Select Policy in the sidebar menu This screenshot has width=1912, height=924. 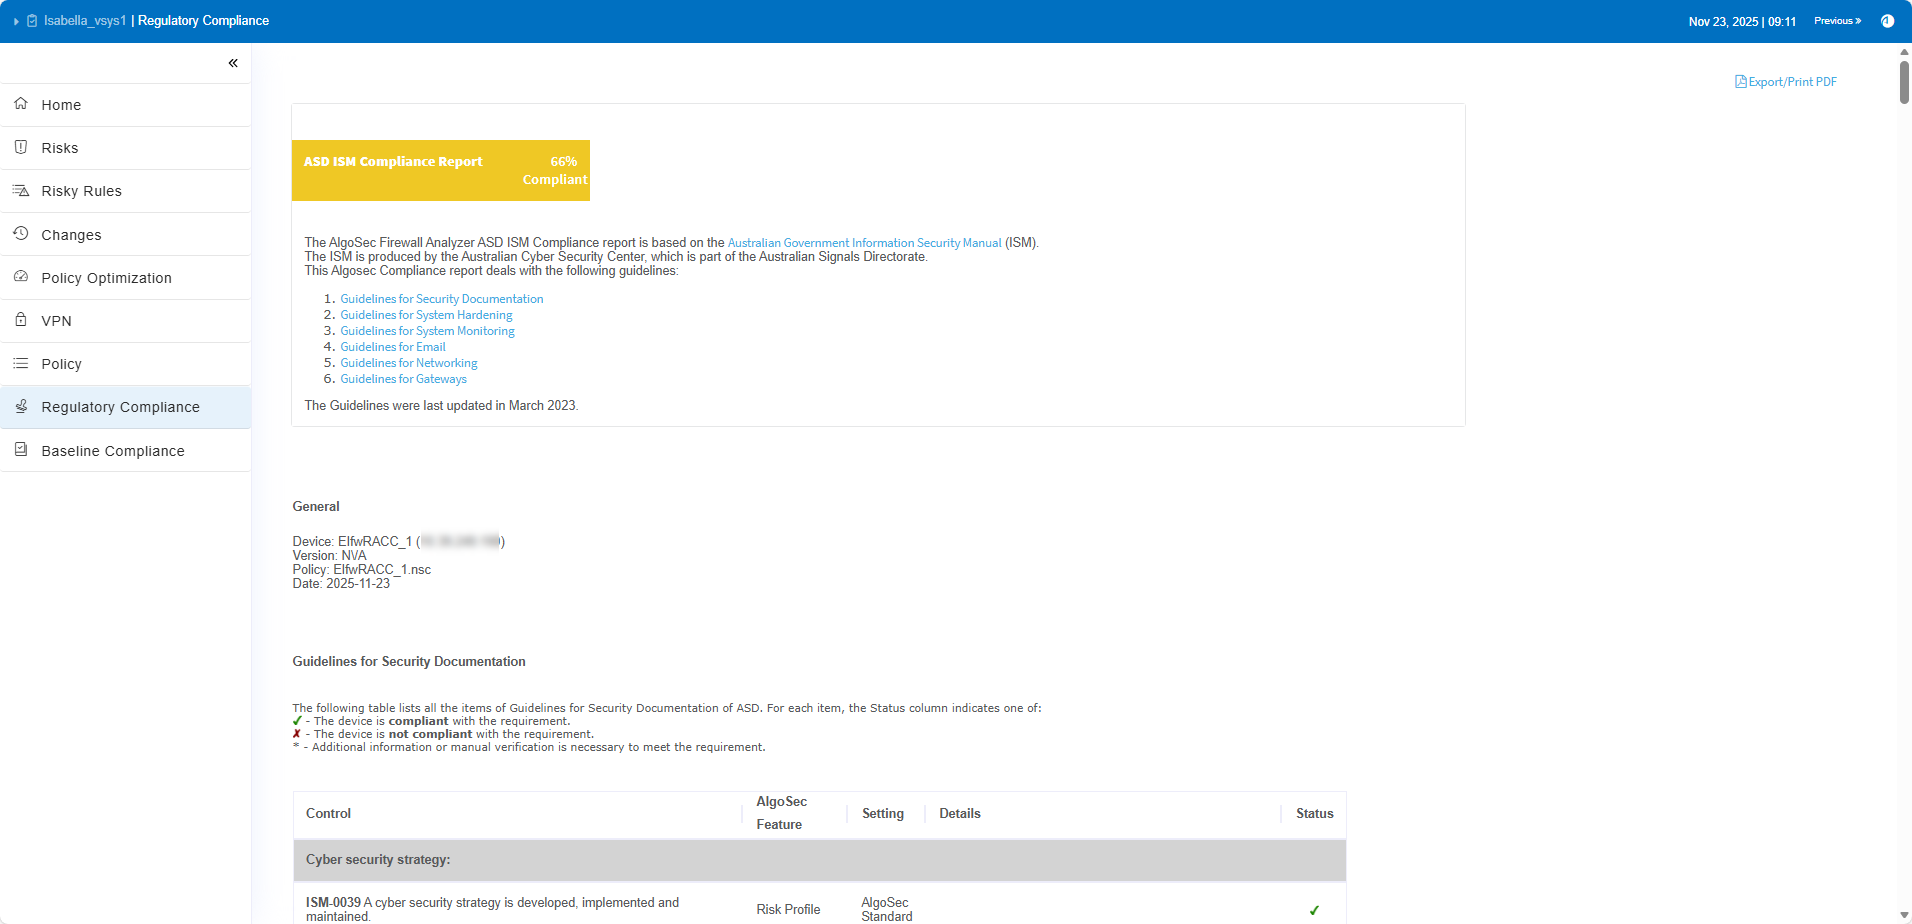pyautogui.click(x=61, y=364)
